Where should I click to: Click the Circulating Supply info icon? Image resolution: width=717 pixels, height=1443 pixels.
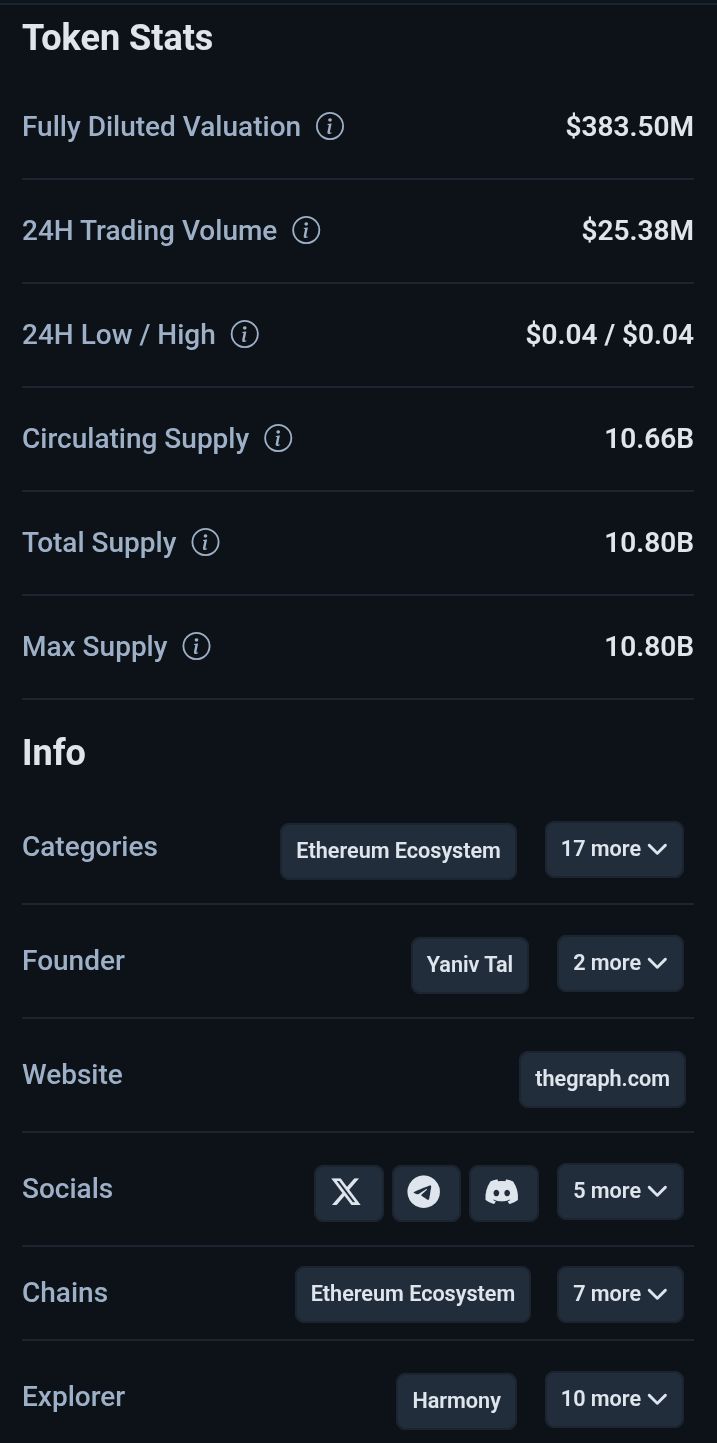click(278, 439)
